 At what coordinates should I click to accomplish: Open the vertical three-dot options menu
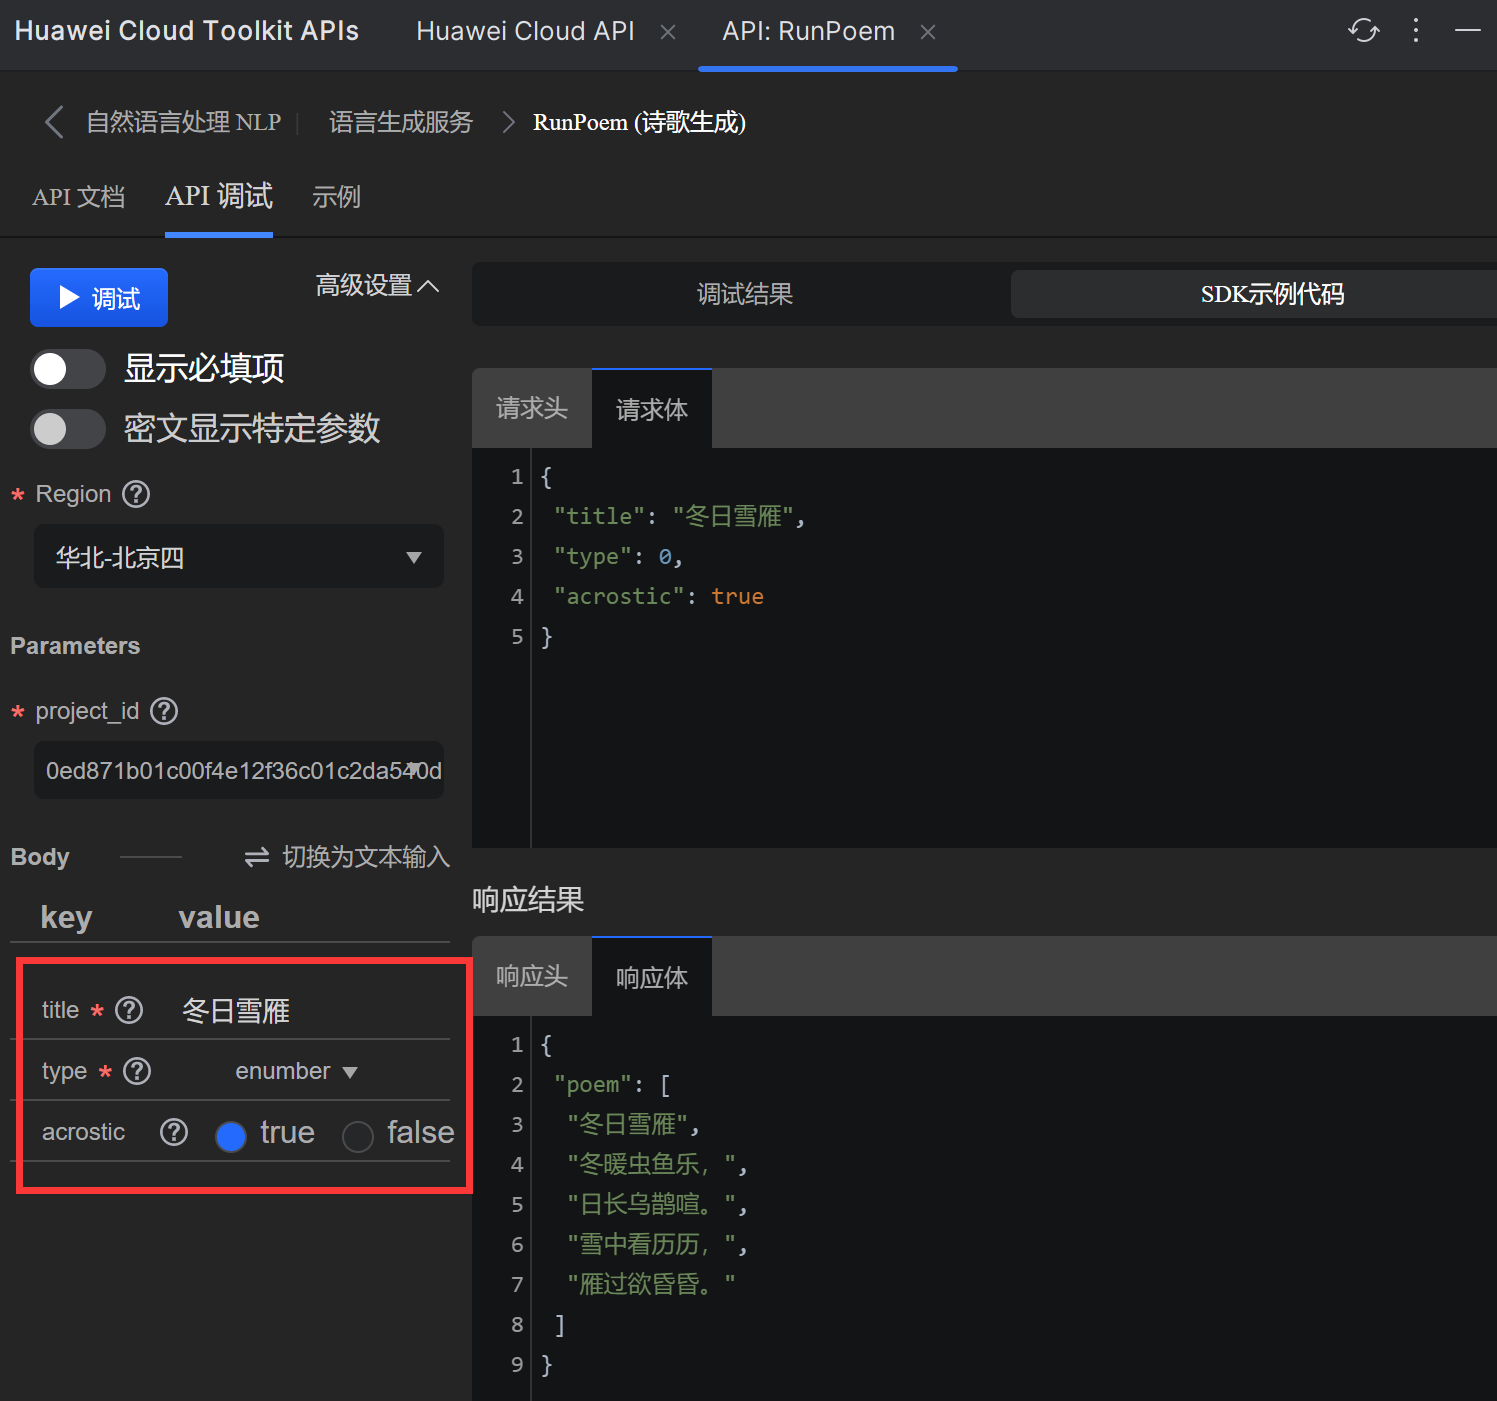[x=1415, y=31]
